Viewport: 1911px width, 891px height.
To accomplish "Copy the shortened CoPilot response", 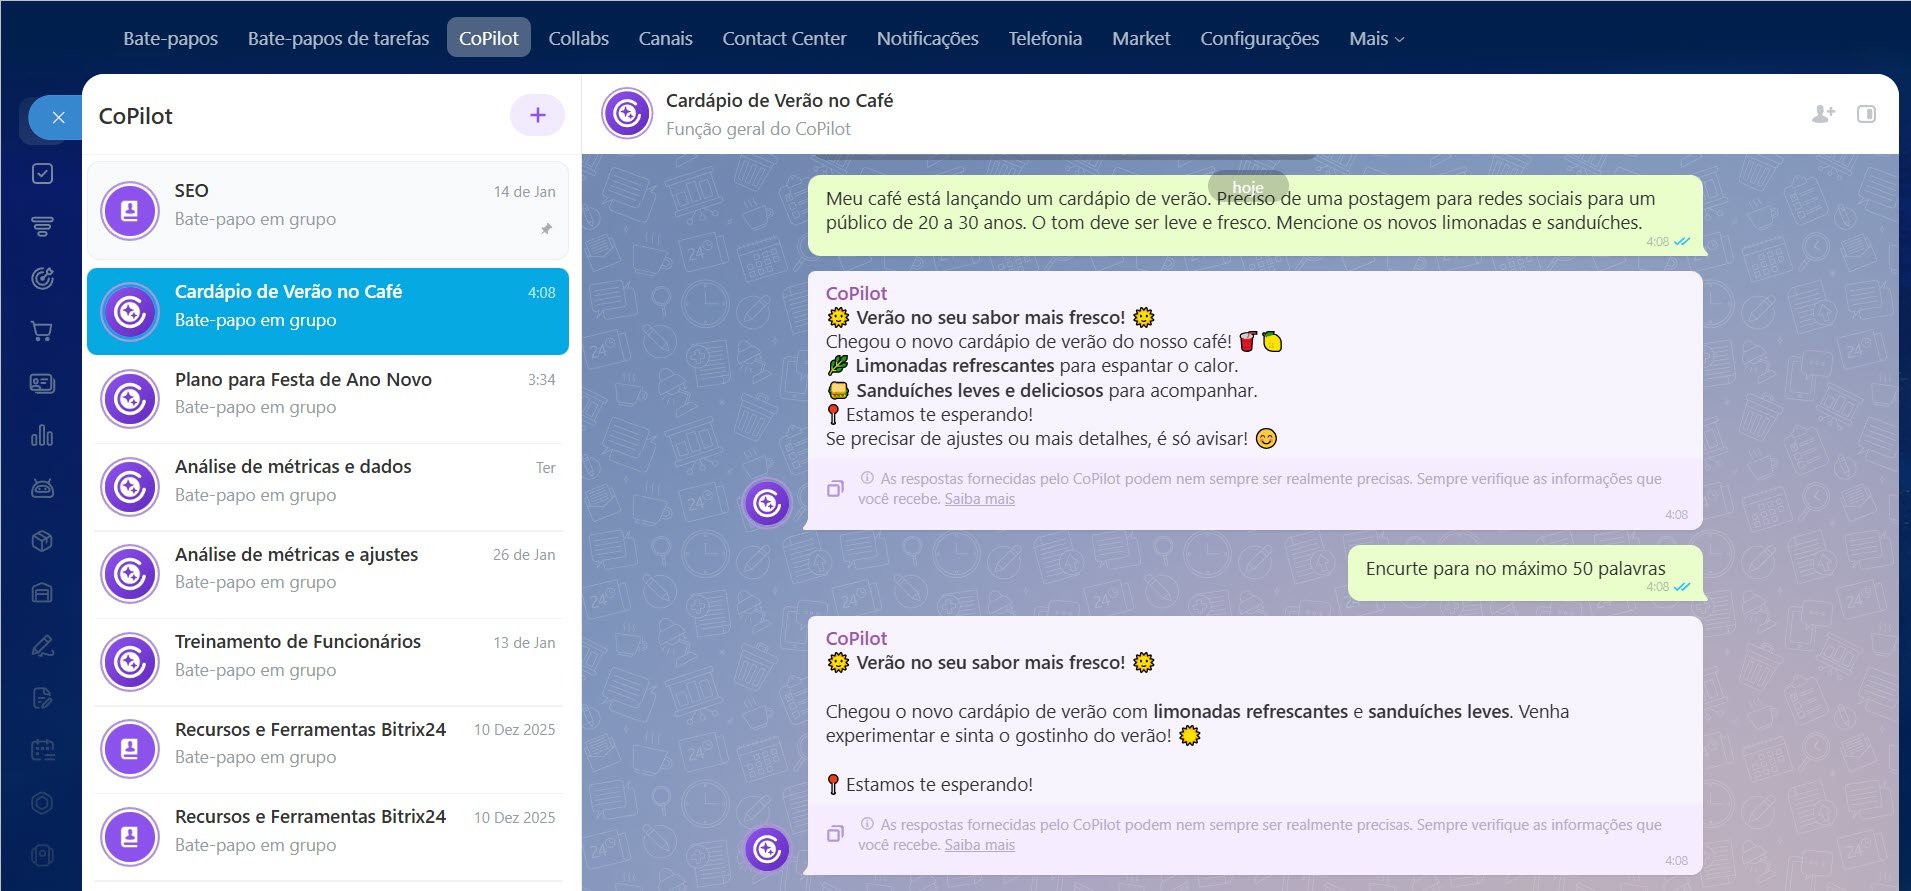I will click(835, 834).
